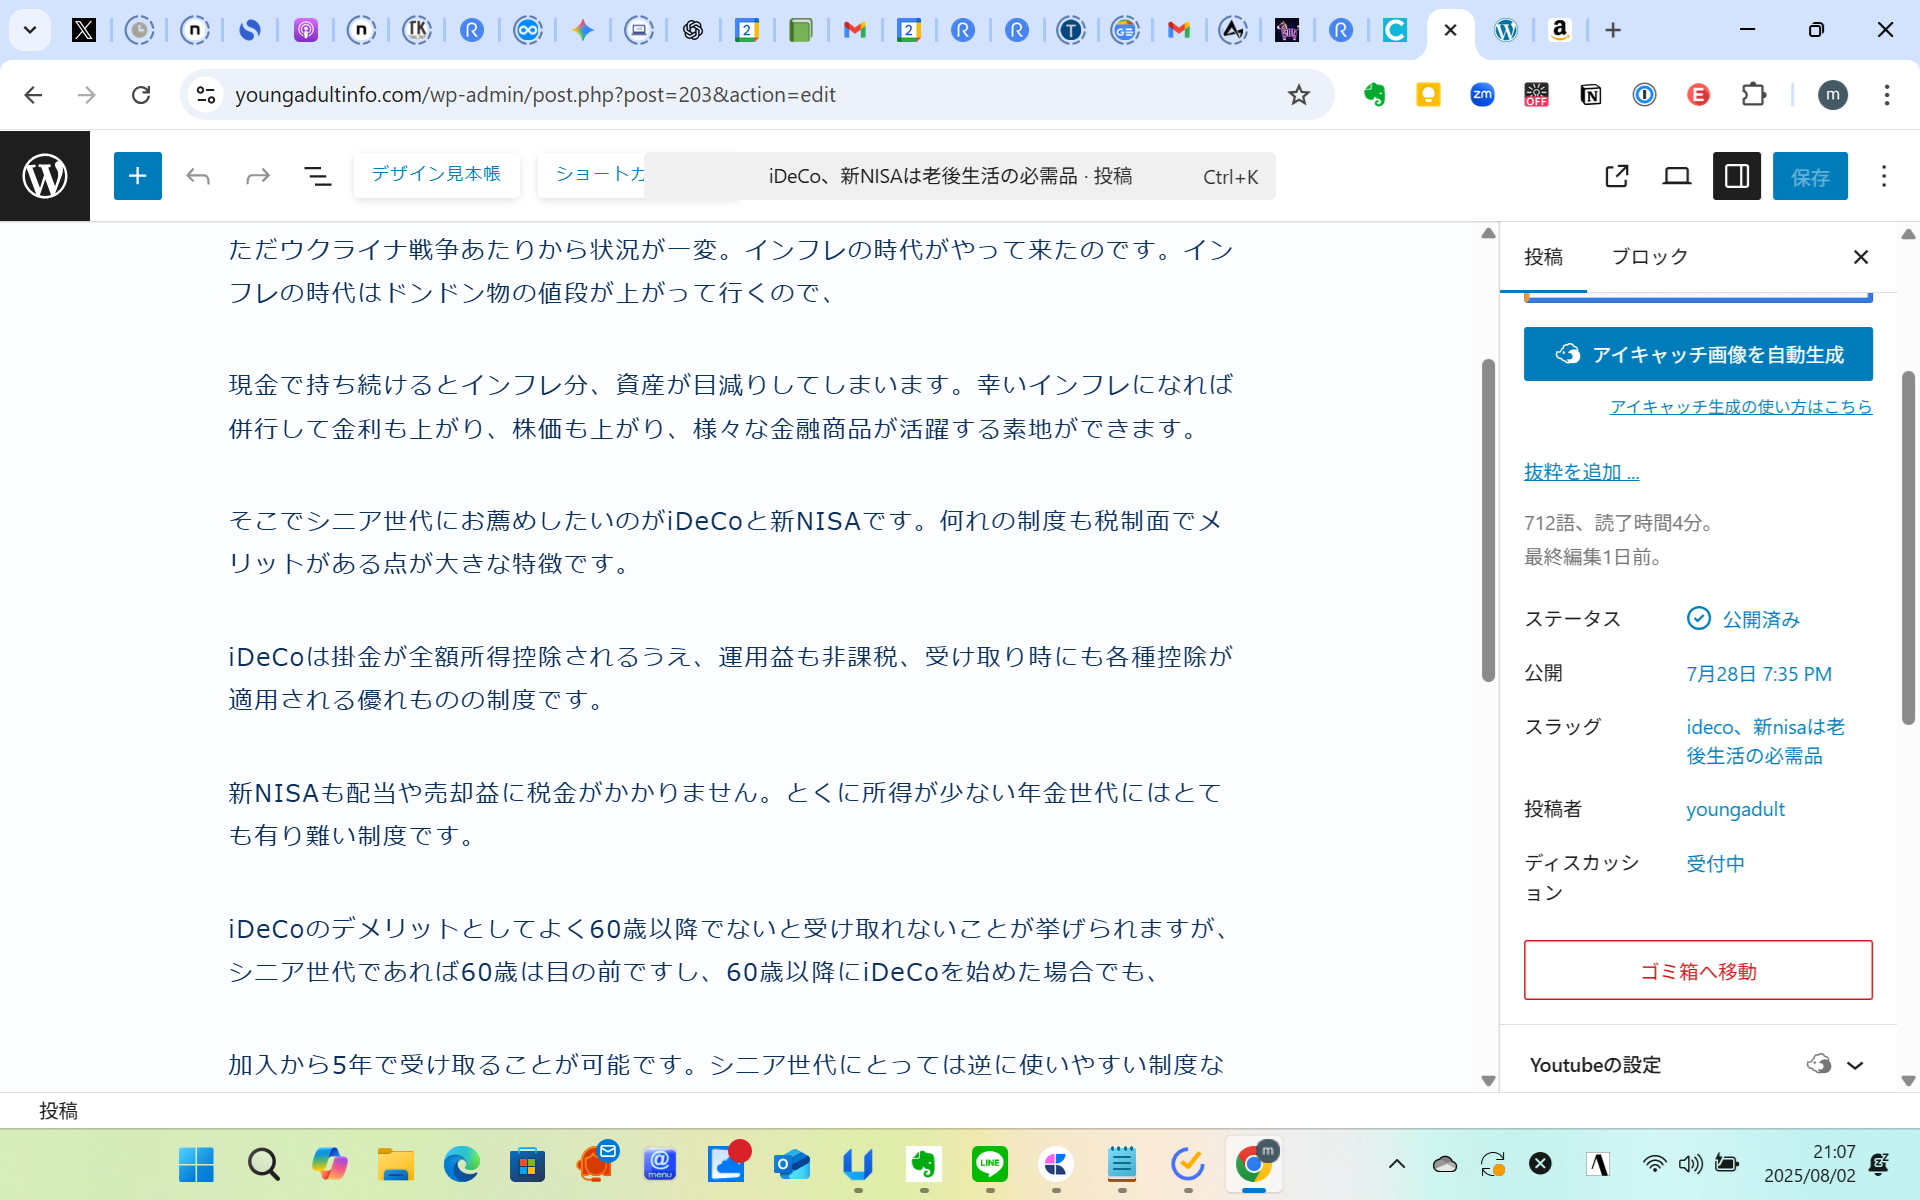The height and width of the screenshot is (1200, 1920).
Task: Change discussion setting 受付中
Action: pos(1715,863)
